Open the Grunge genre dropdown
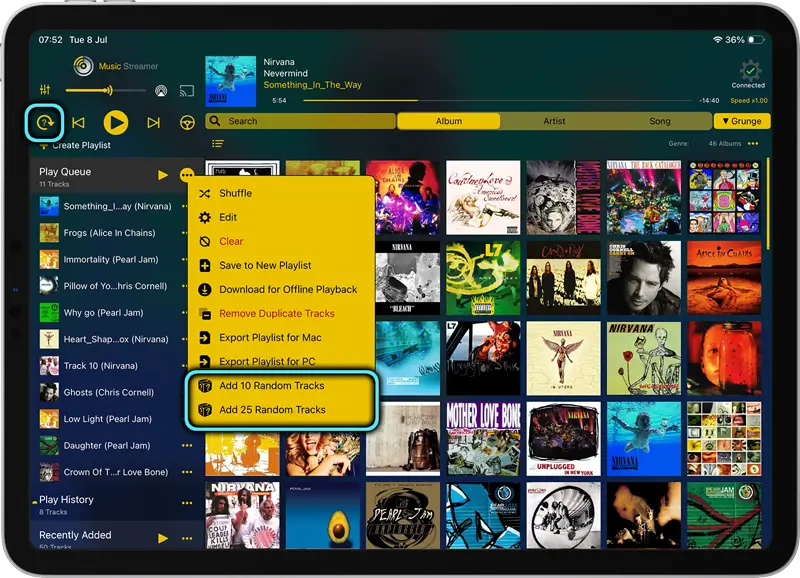800x578 pixels. click(742, 121)
